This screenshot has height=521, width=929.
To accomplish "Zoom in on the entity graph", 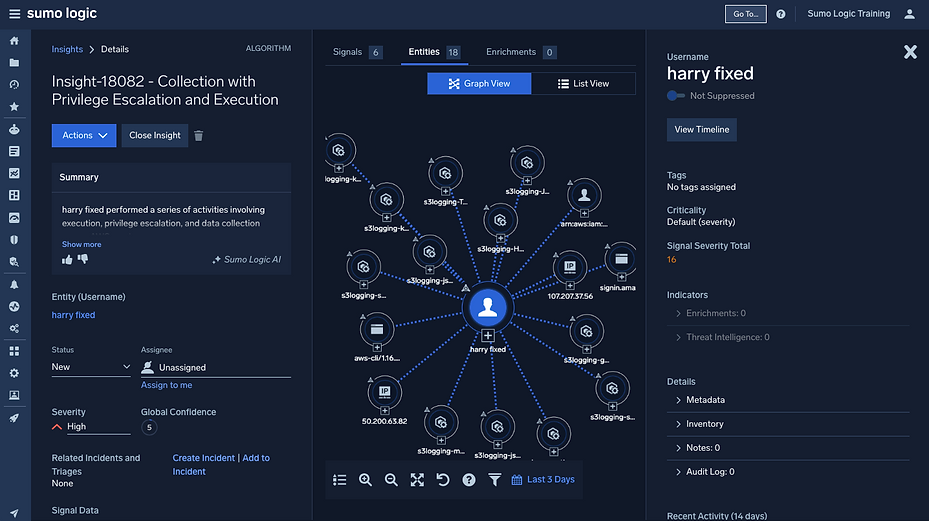I will pos(366,480).
